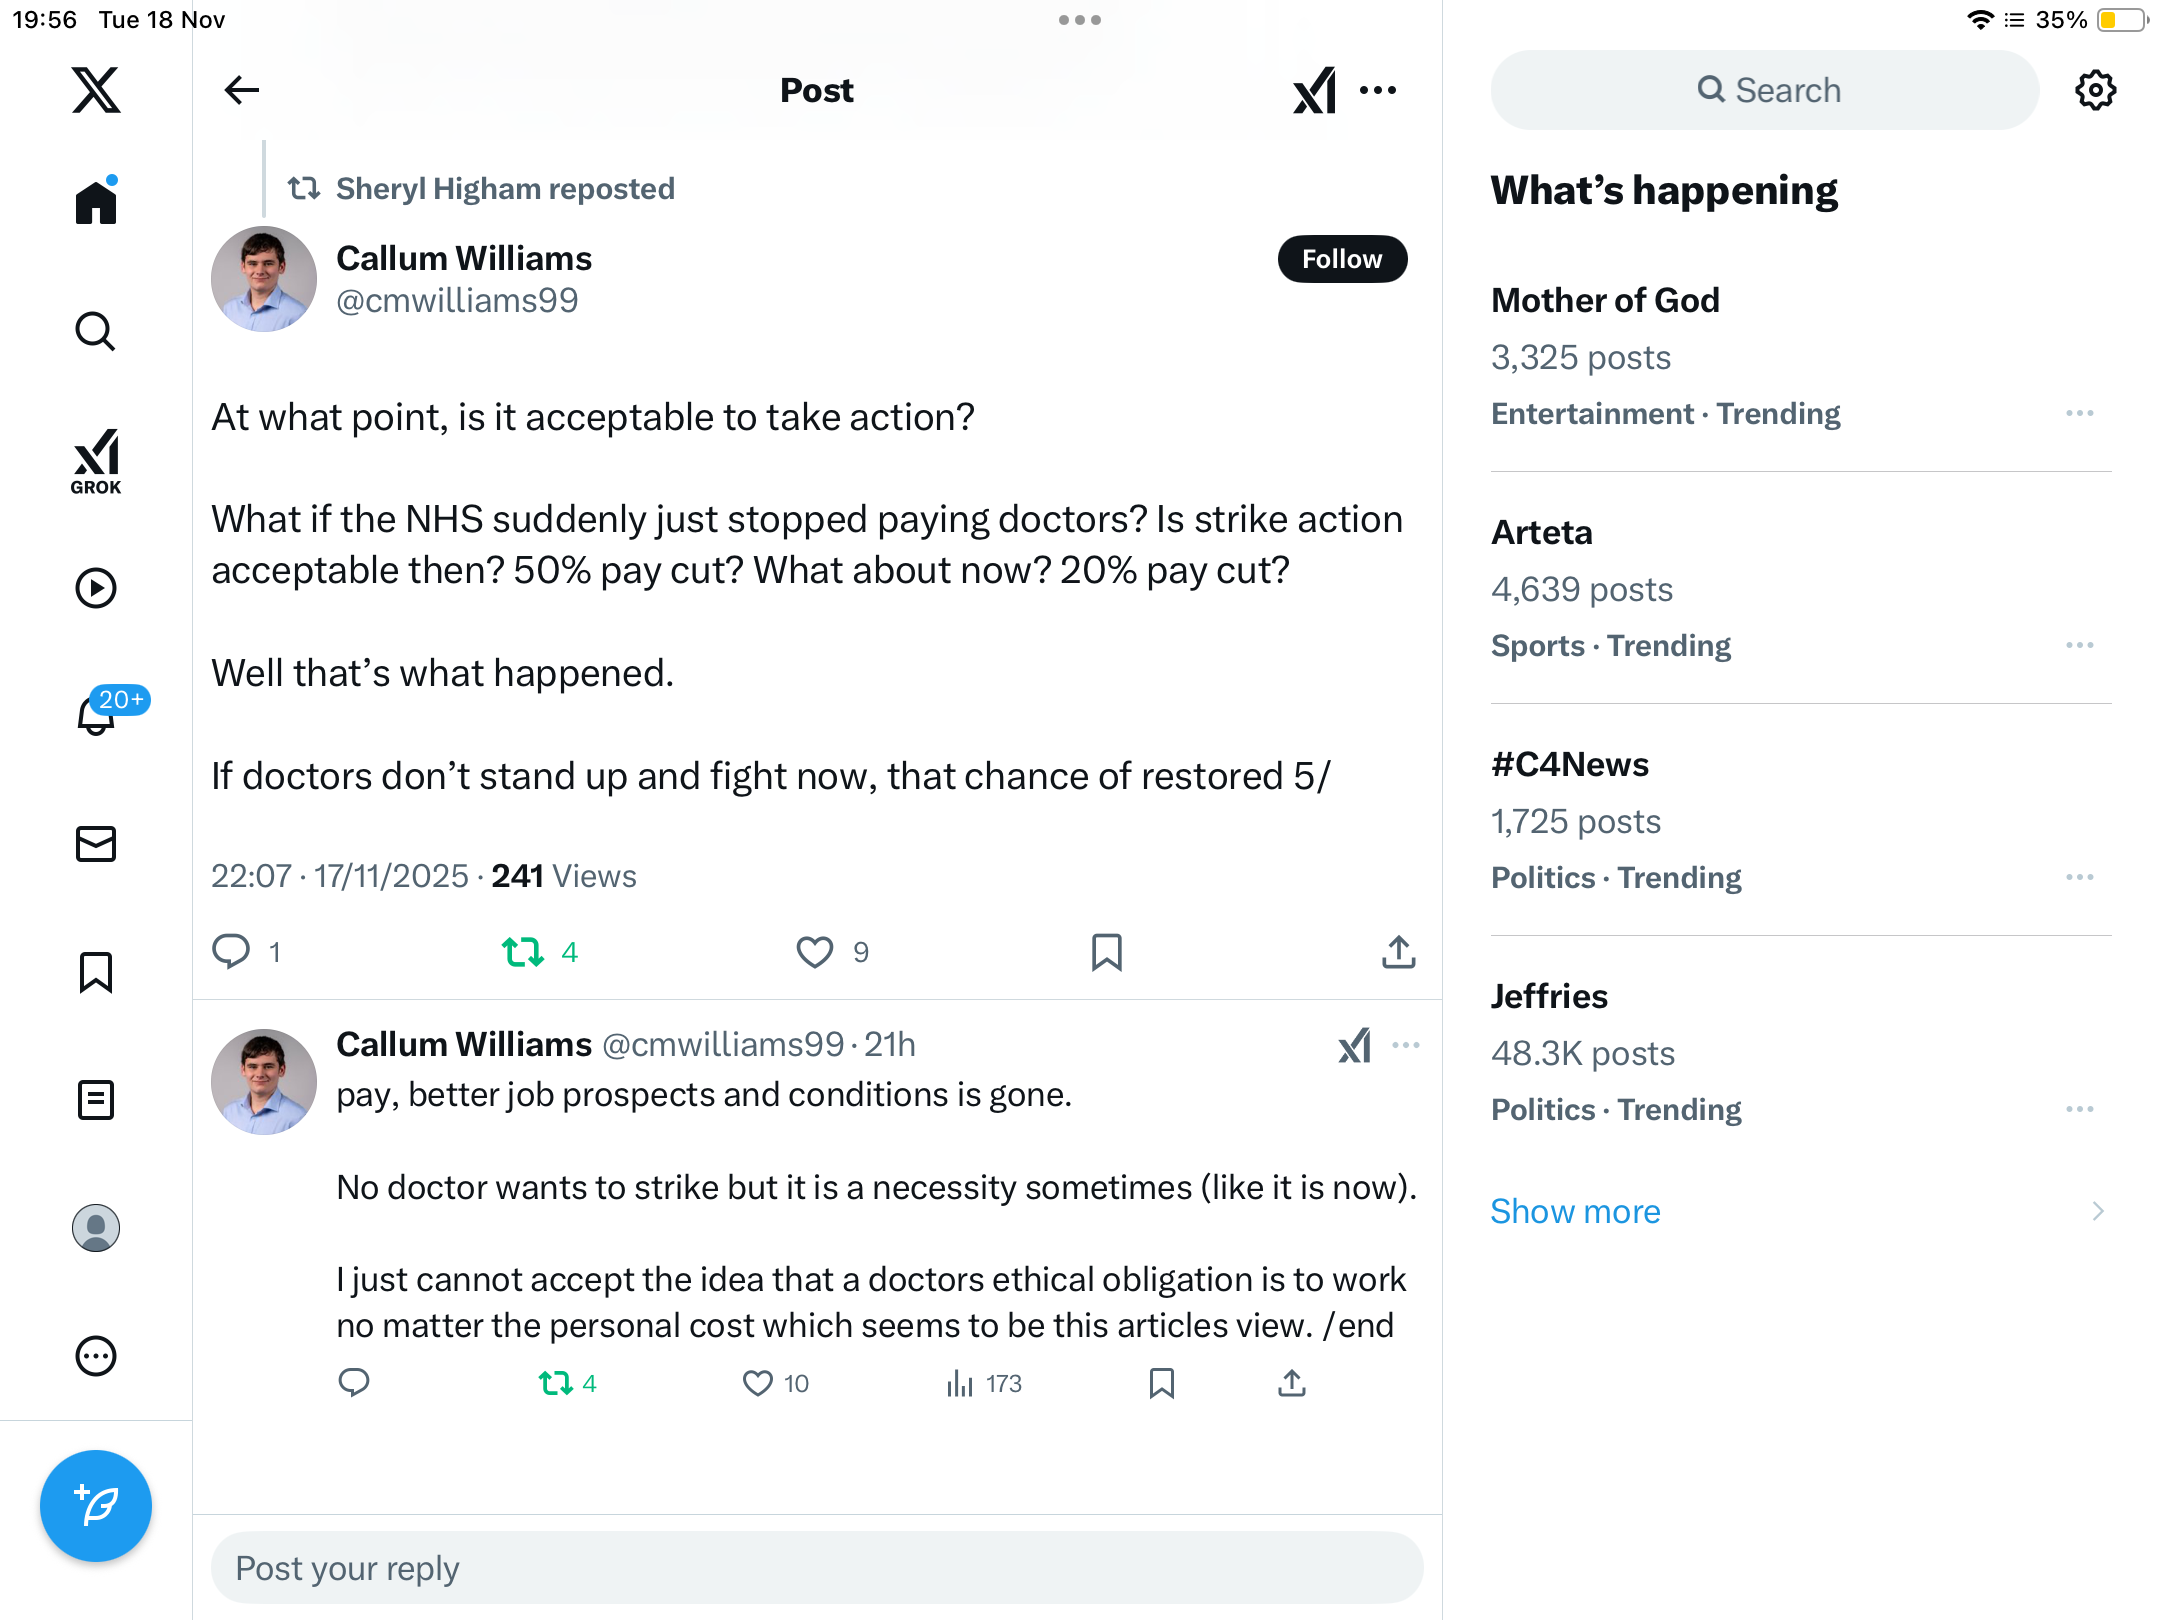Screen dimensions: 2160x1620
Task: Click the Search input box
Action: pyautogui.click(x=1765, y=90)
